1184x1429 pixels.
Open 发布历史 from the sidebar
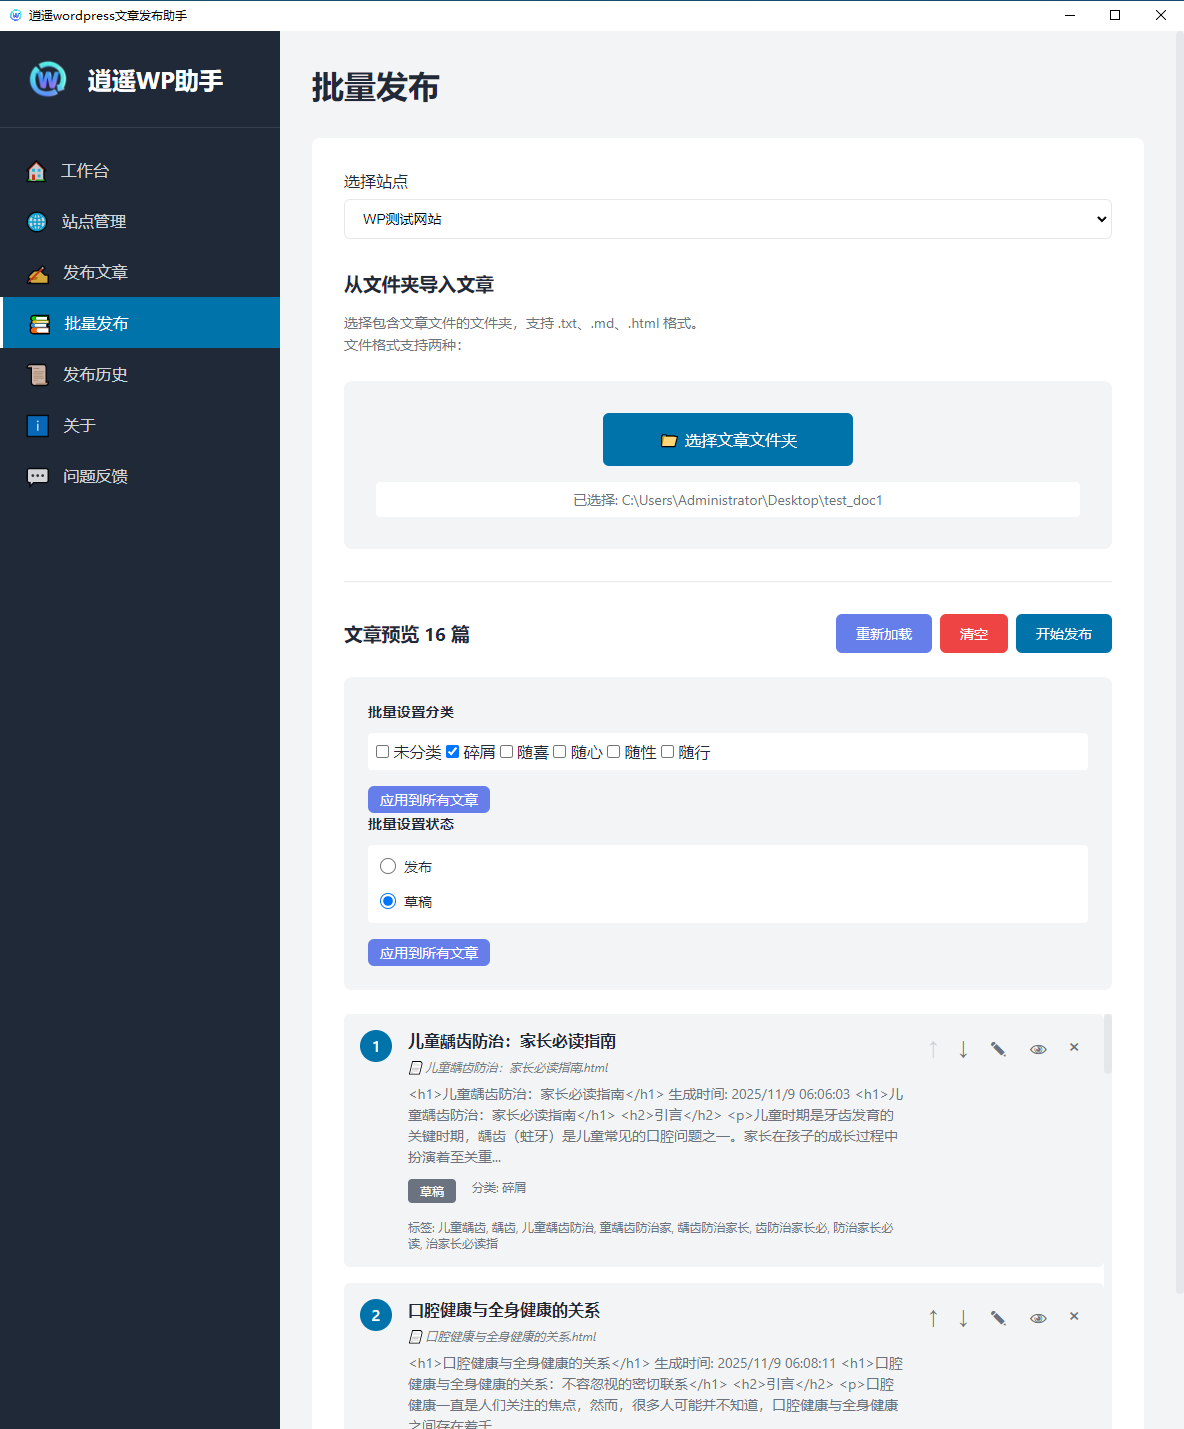coord(95,375)
